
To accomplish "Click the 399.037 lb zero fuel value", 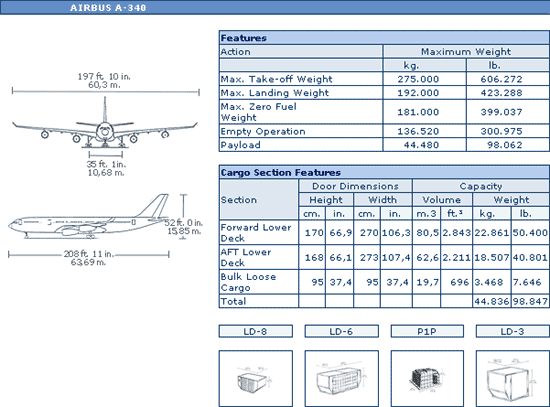I will [501, 112].
